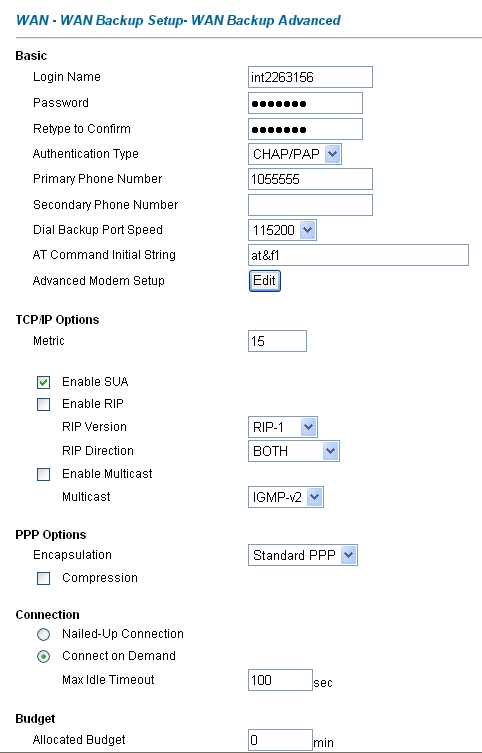Enable the Compression checkbox
Image resolution: width=482 pixels, height=753 pixels.
coord(44,578)
